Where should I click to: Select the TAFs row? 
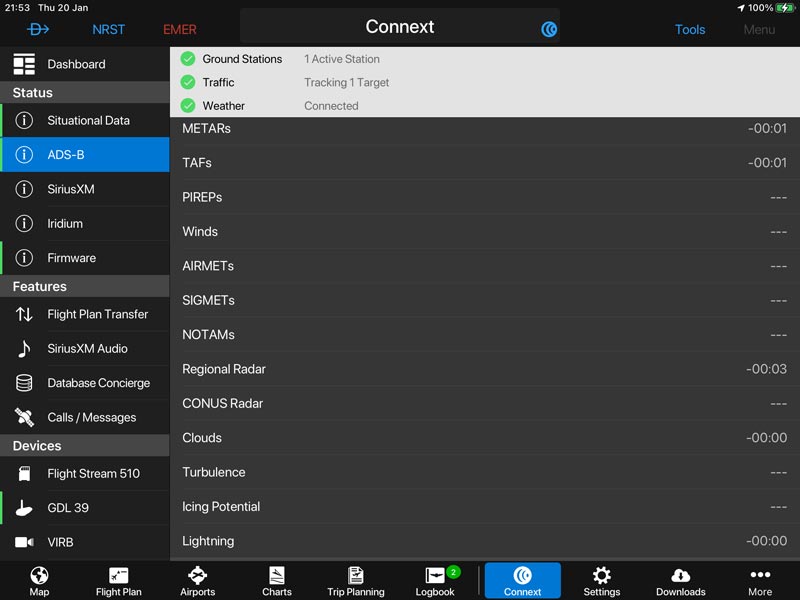point(485,163)
